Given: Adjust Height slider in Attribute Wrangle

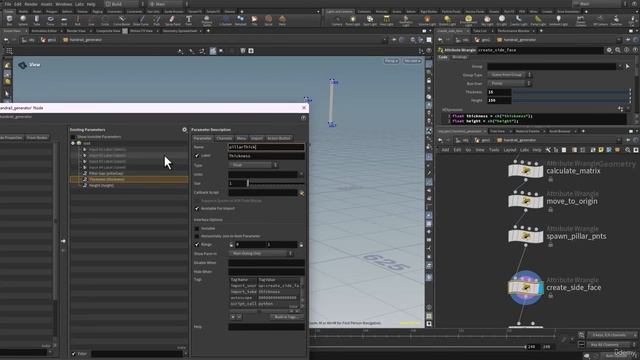Looking at the screenshot, I should click(571, 100).
